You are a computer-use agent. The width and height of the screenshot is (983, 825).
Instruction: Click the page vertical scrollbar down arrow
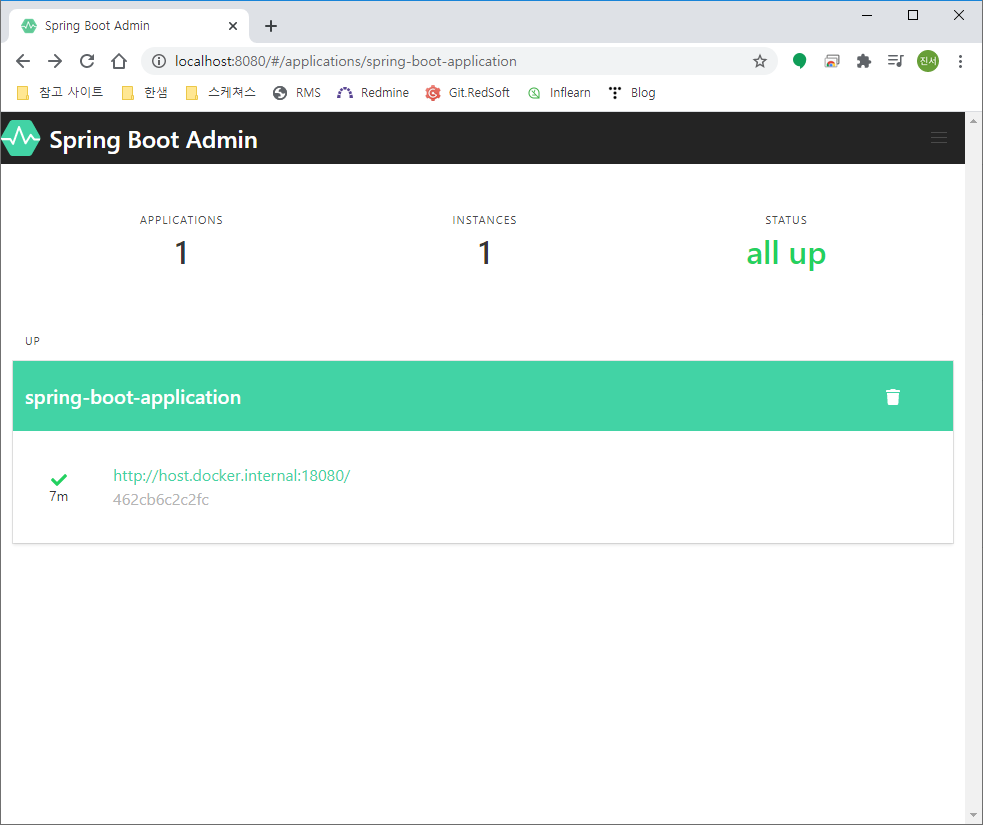974,816
